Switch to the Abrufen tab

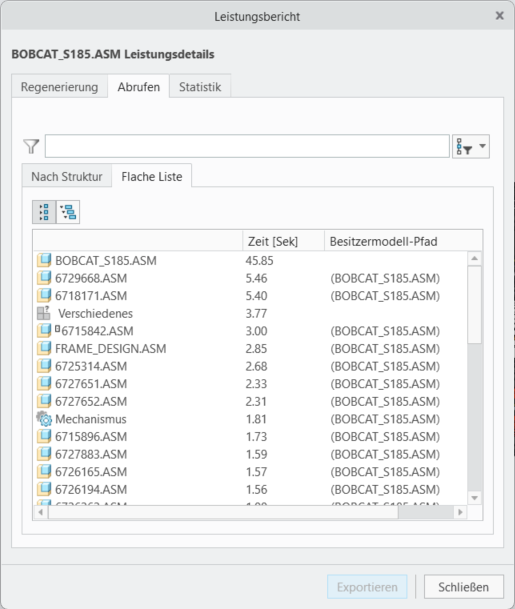coord(139,87)
